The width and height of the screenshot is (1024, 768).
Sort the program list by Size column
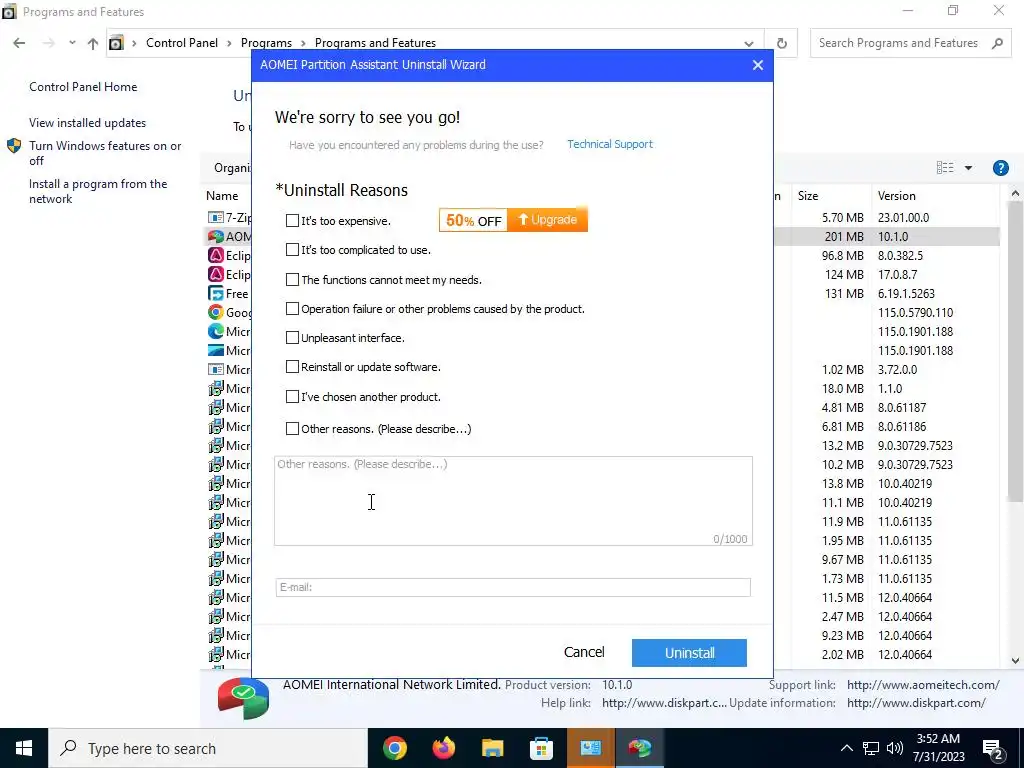coord(808,196)
